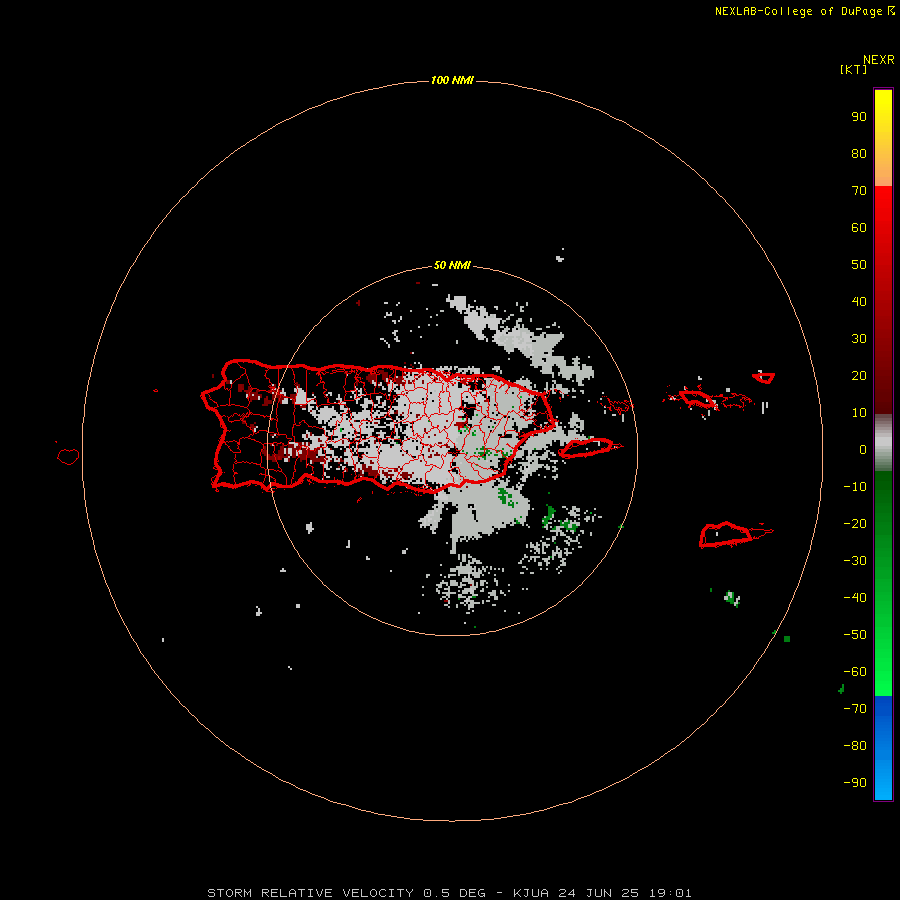Click the small Mona island outline far west
The height and width of the screenshot is (900, 900).
pyautogui.click(x=68, y=456)
